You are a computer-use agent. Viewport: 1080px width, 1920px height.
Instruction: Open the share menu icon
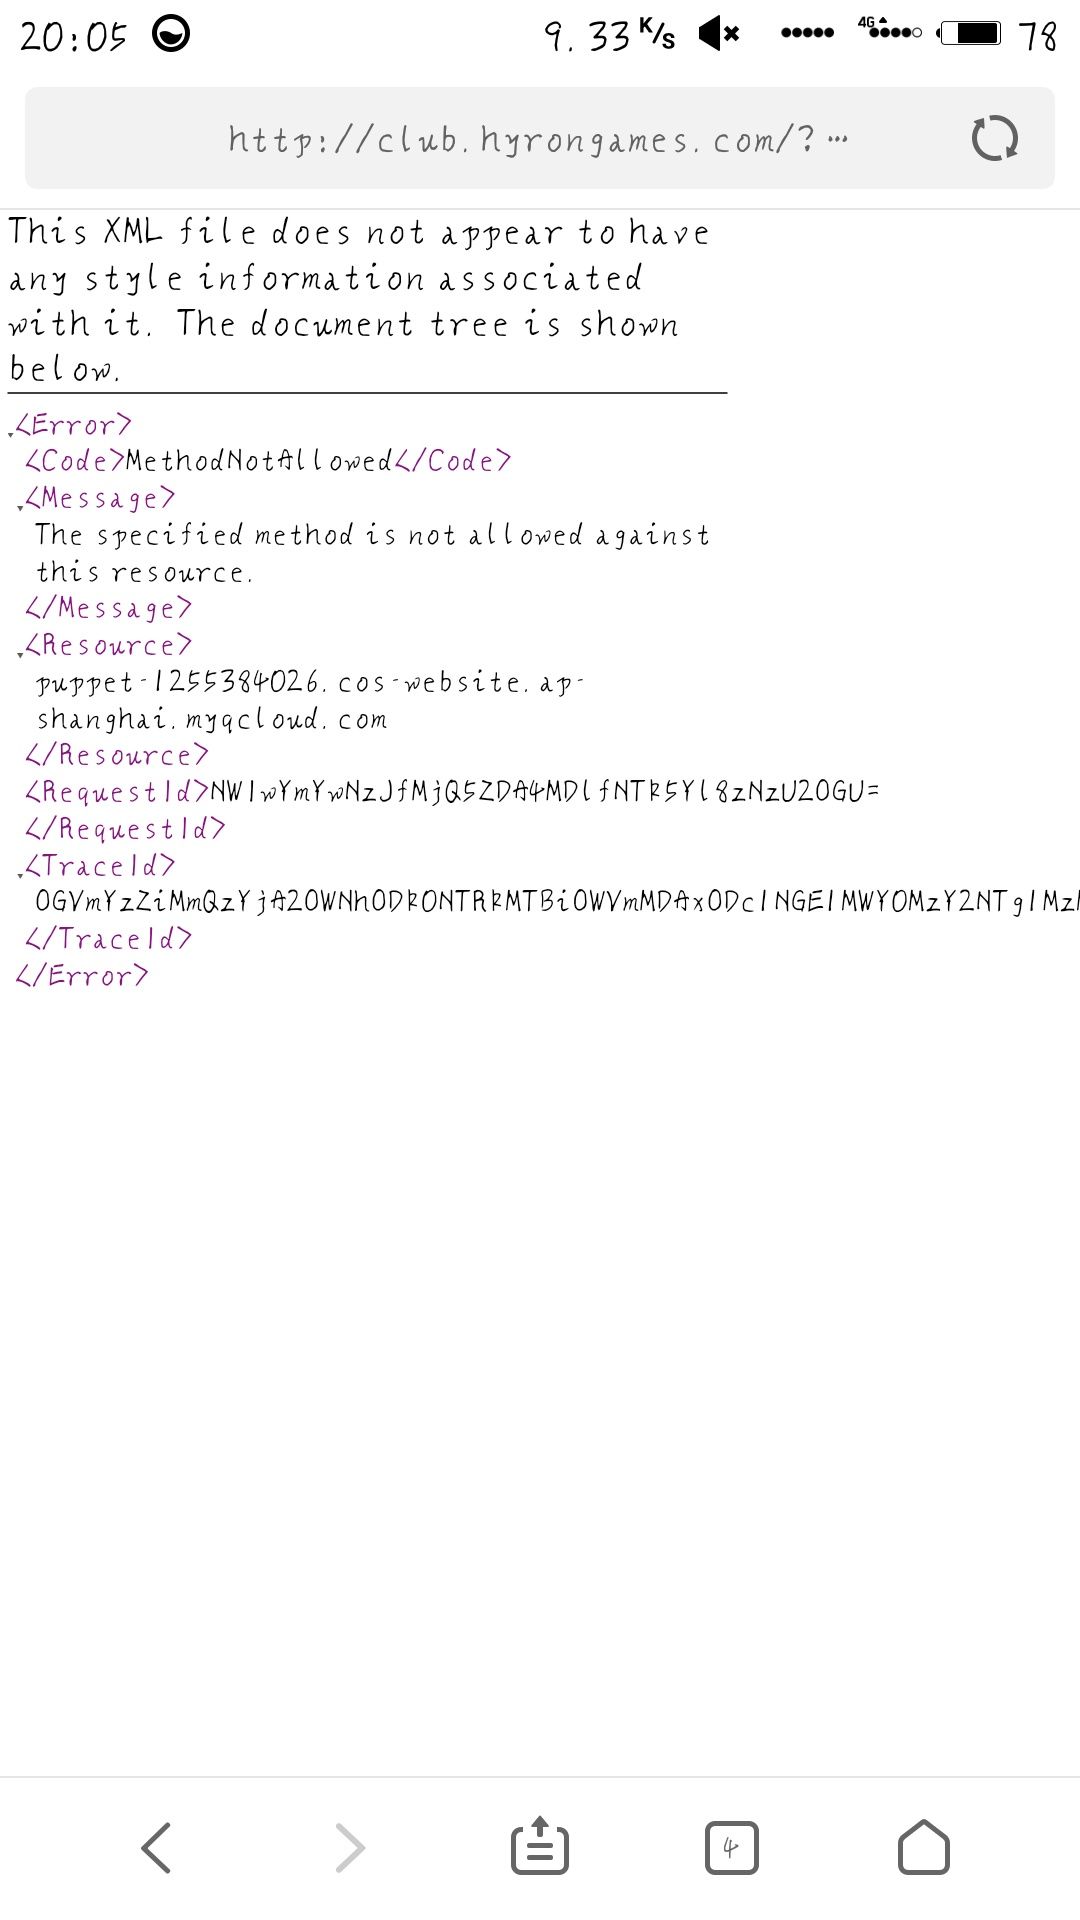click(x=540, y=1845)
